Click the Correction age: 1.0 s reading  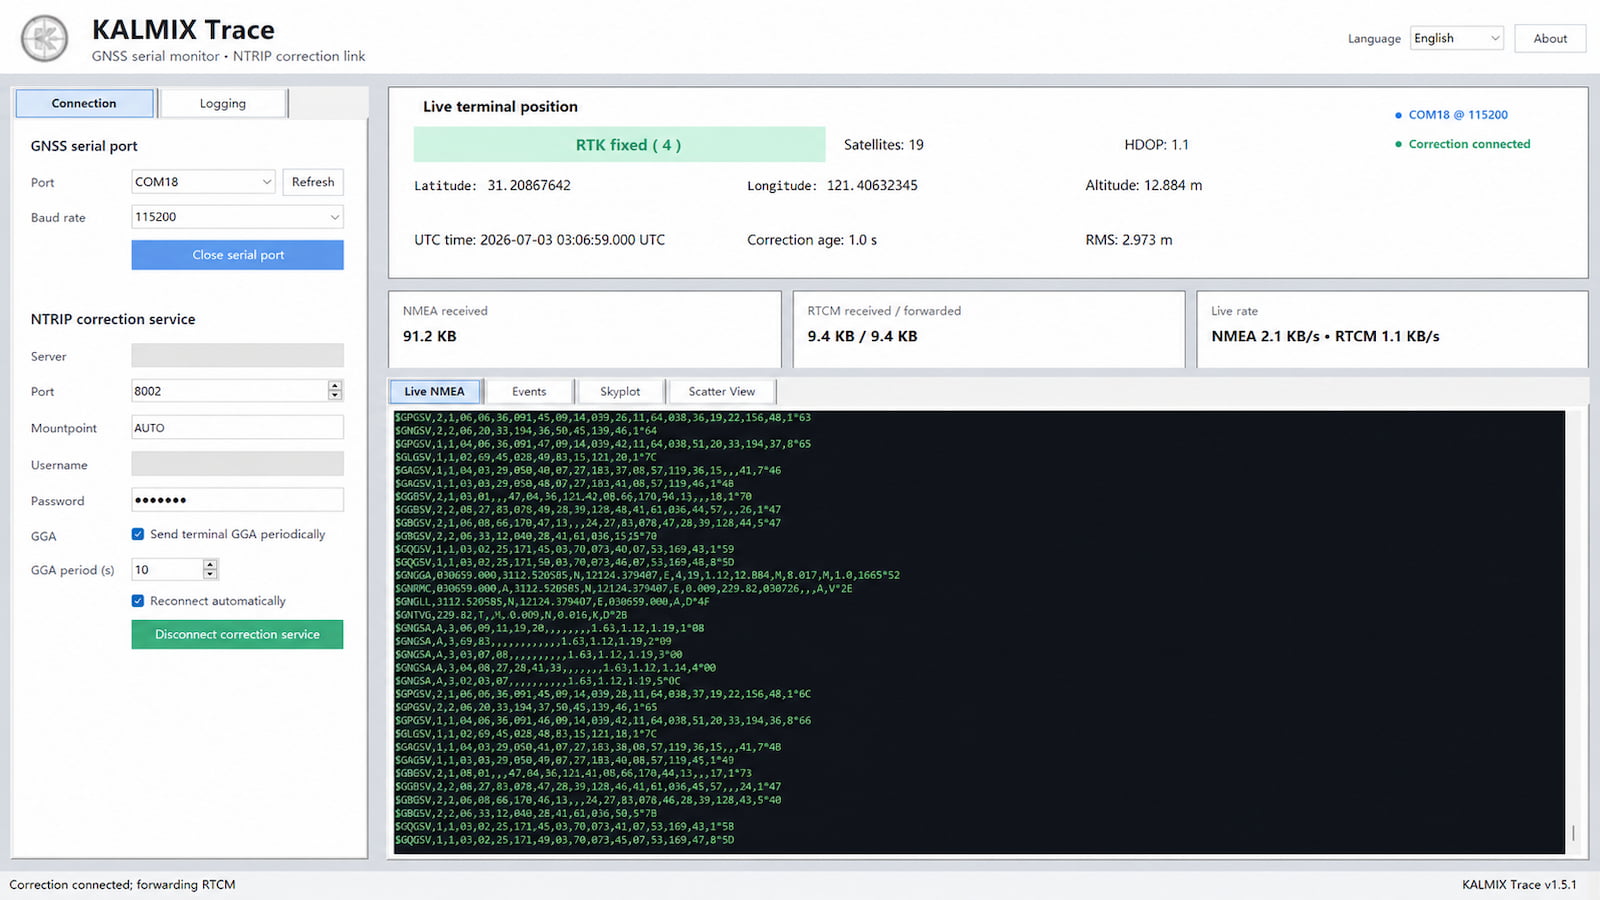[x=812, y=240]
